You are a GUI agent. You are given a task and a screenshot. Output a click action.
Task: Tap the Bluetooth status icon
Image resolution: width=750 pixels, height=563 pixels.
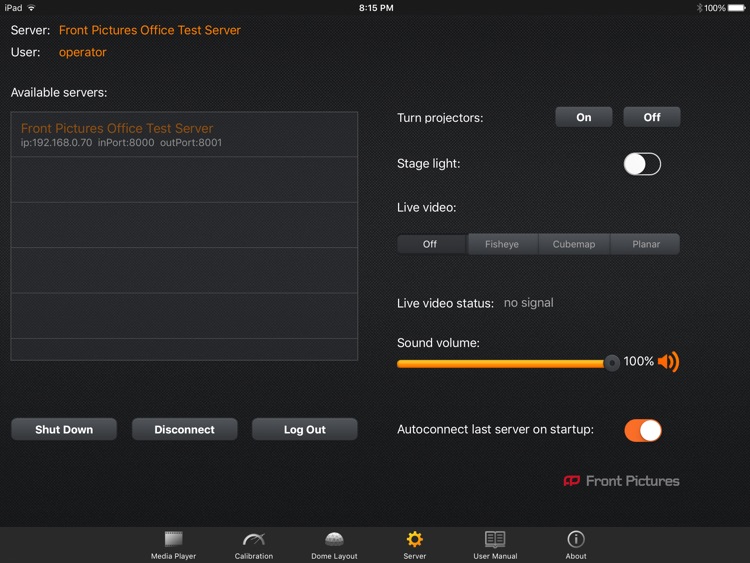tap(699, 8)
